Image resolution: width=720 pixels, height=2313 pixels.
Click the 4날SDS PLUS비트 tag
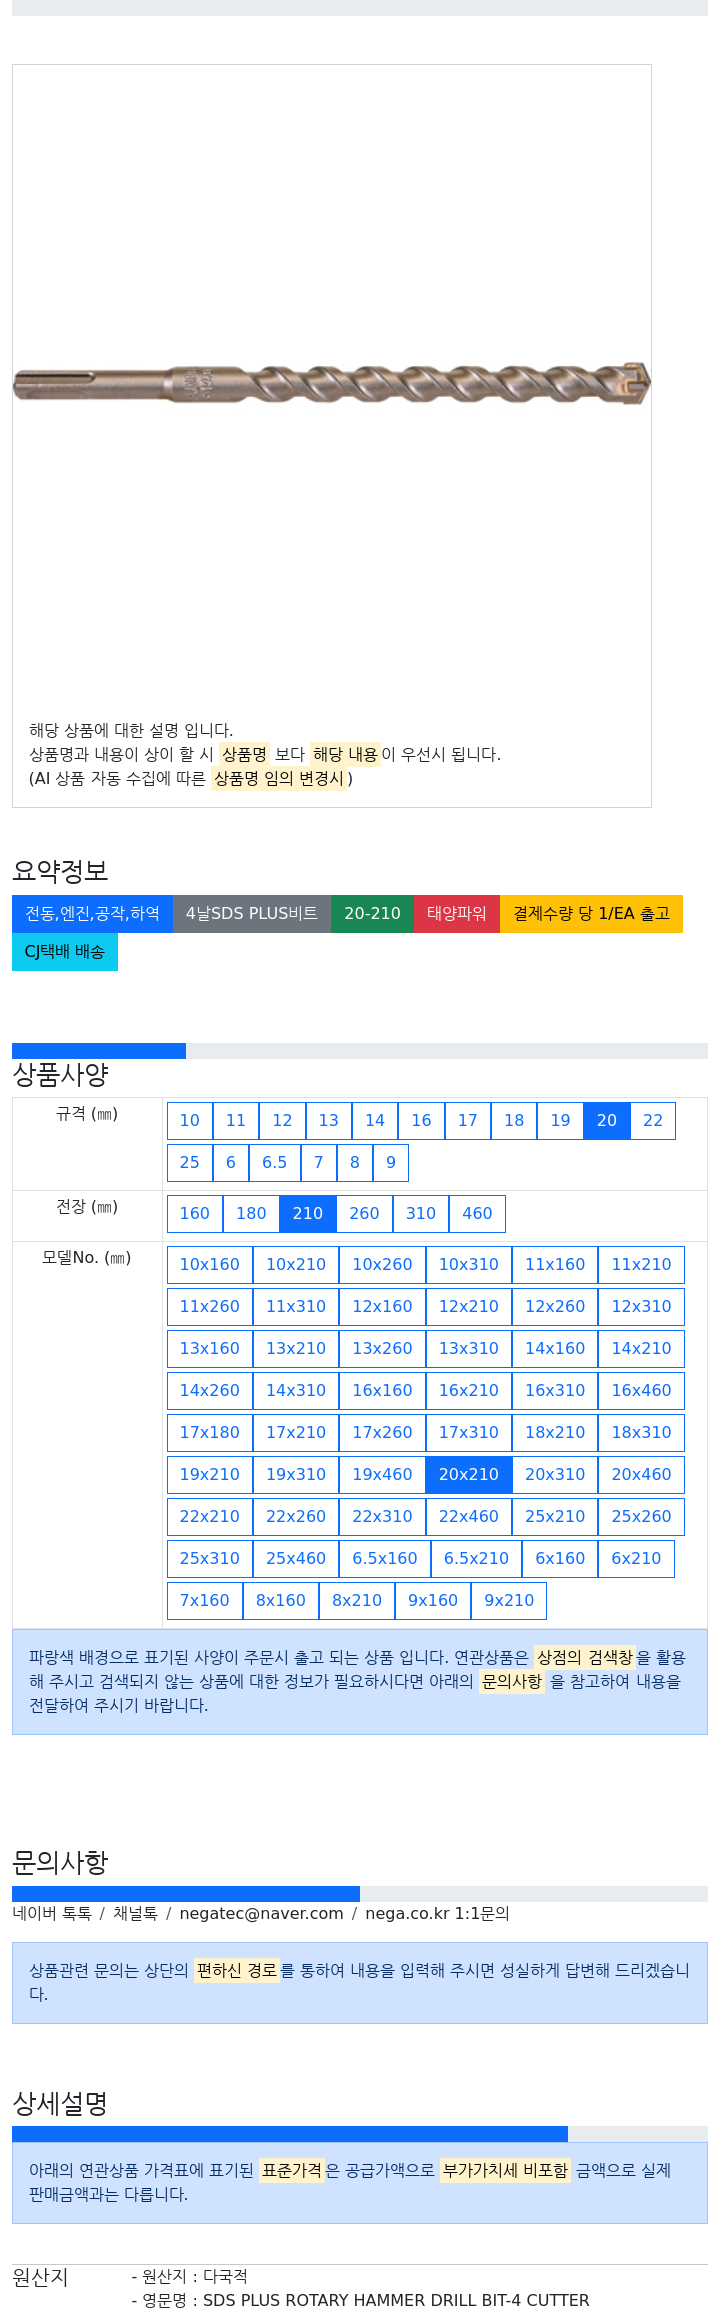coord(252,914)
